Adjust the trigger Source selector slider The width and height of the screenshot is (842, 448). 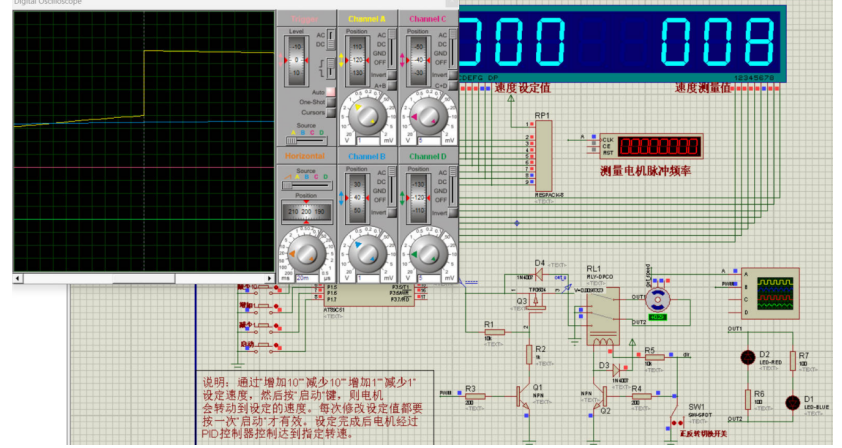click(306, 140)
